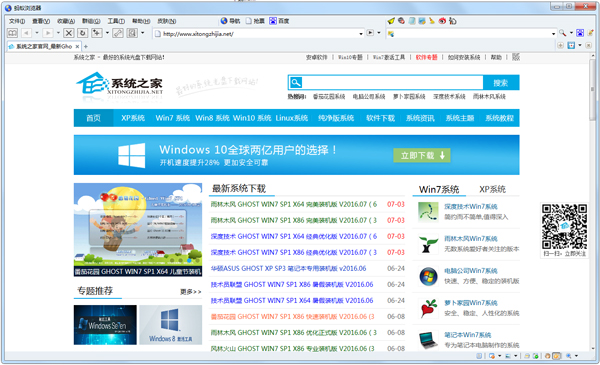The height and width of the screenshot is (365, 600).
Task: Click the status bar zoom magnifier icon
Action: coord(569,356)
